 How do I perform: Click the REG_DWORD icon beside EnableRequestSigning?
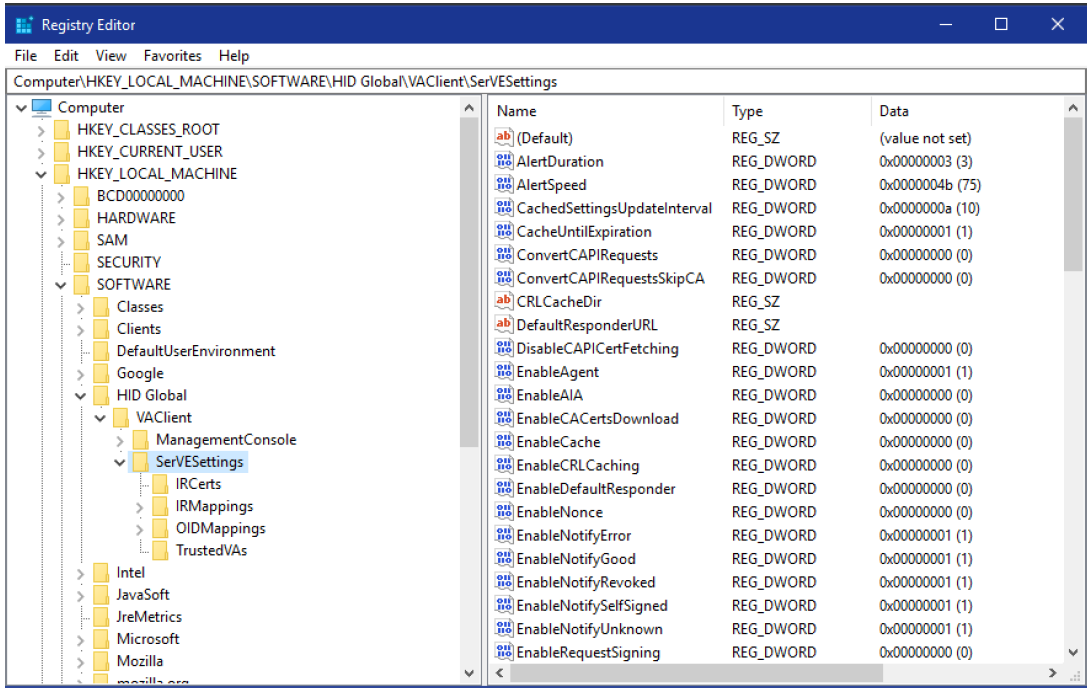[502, 651]
